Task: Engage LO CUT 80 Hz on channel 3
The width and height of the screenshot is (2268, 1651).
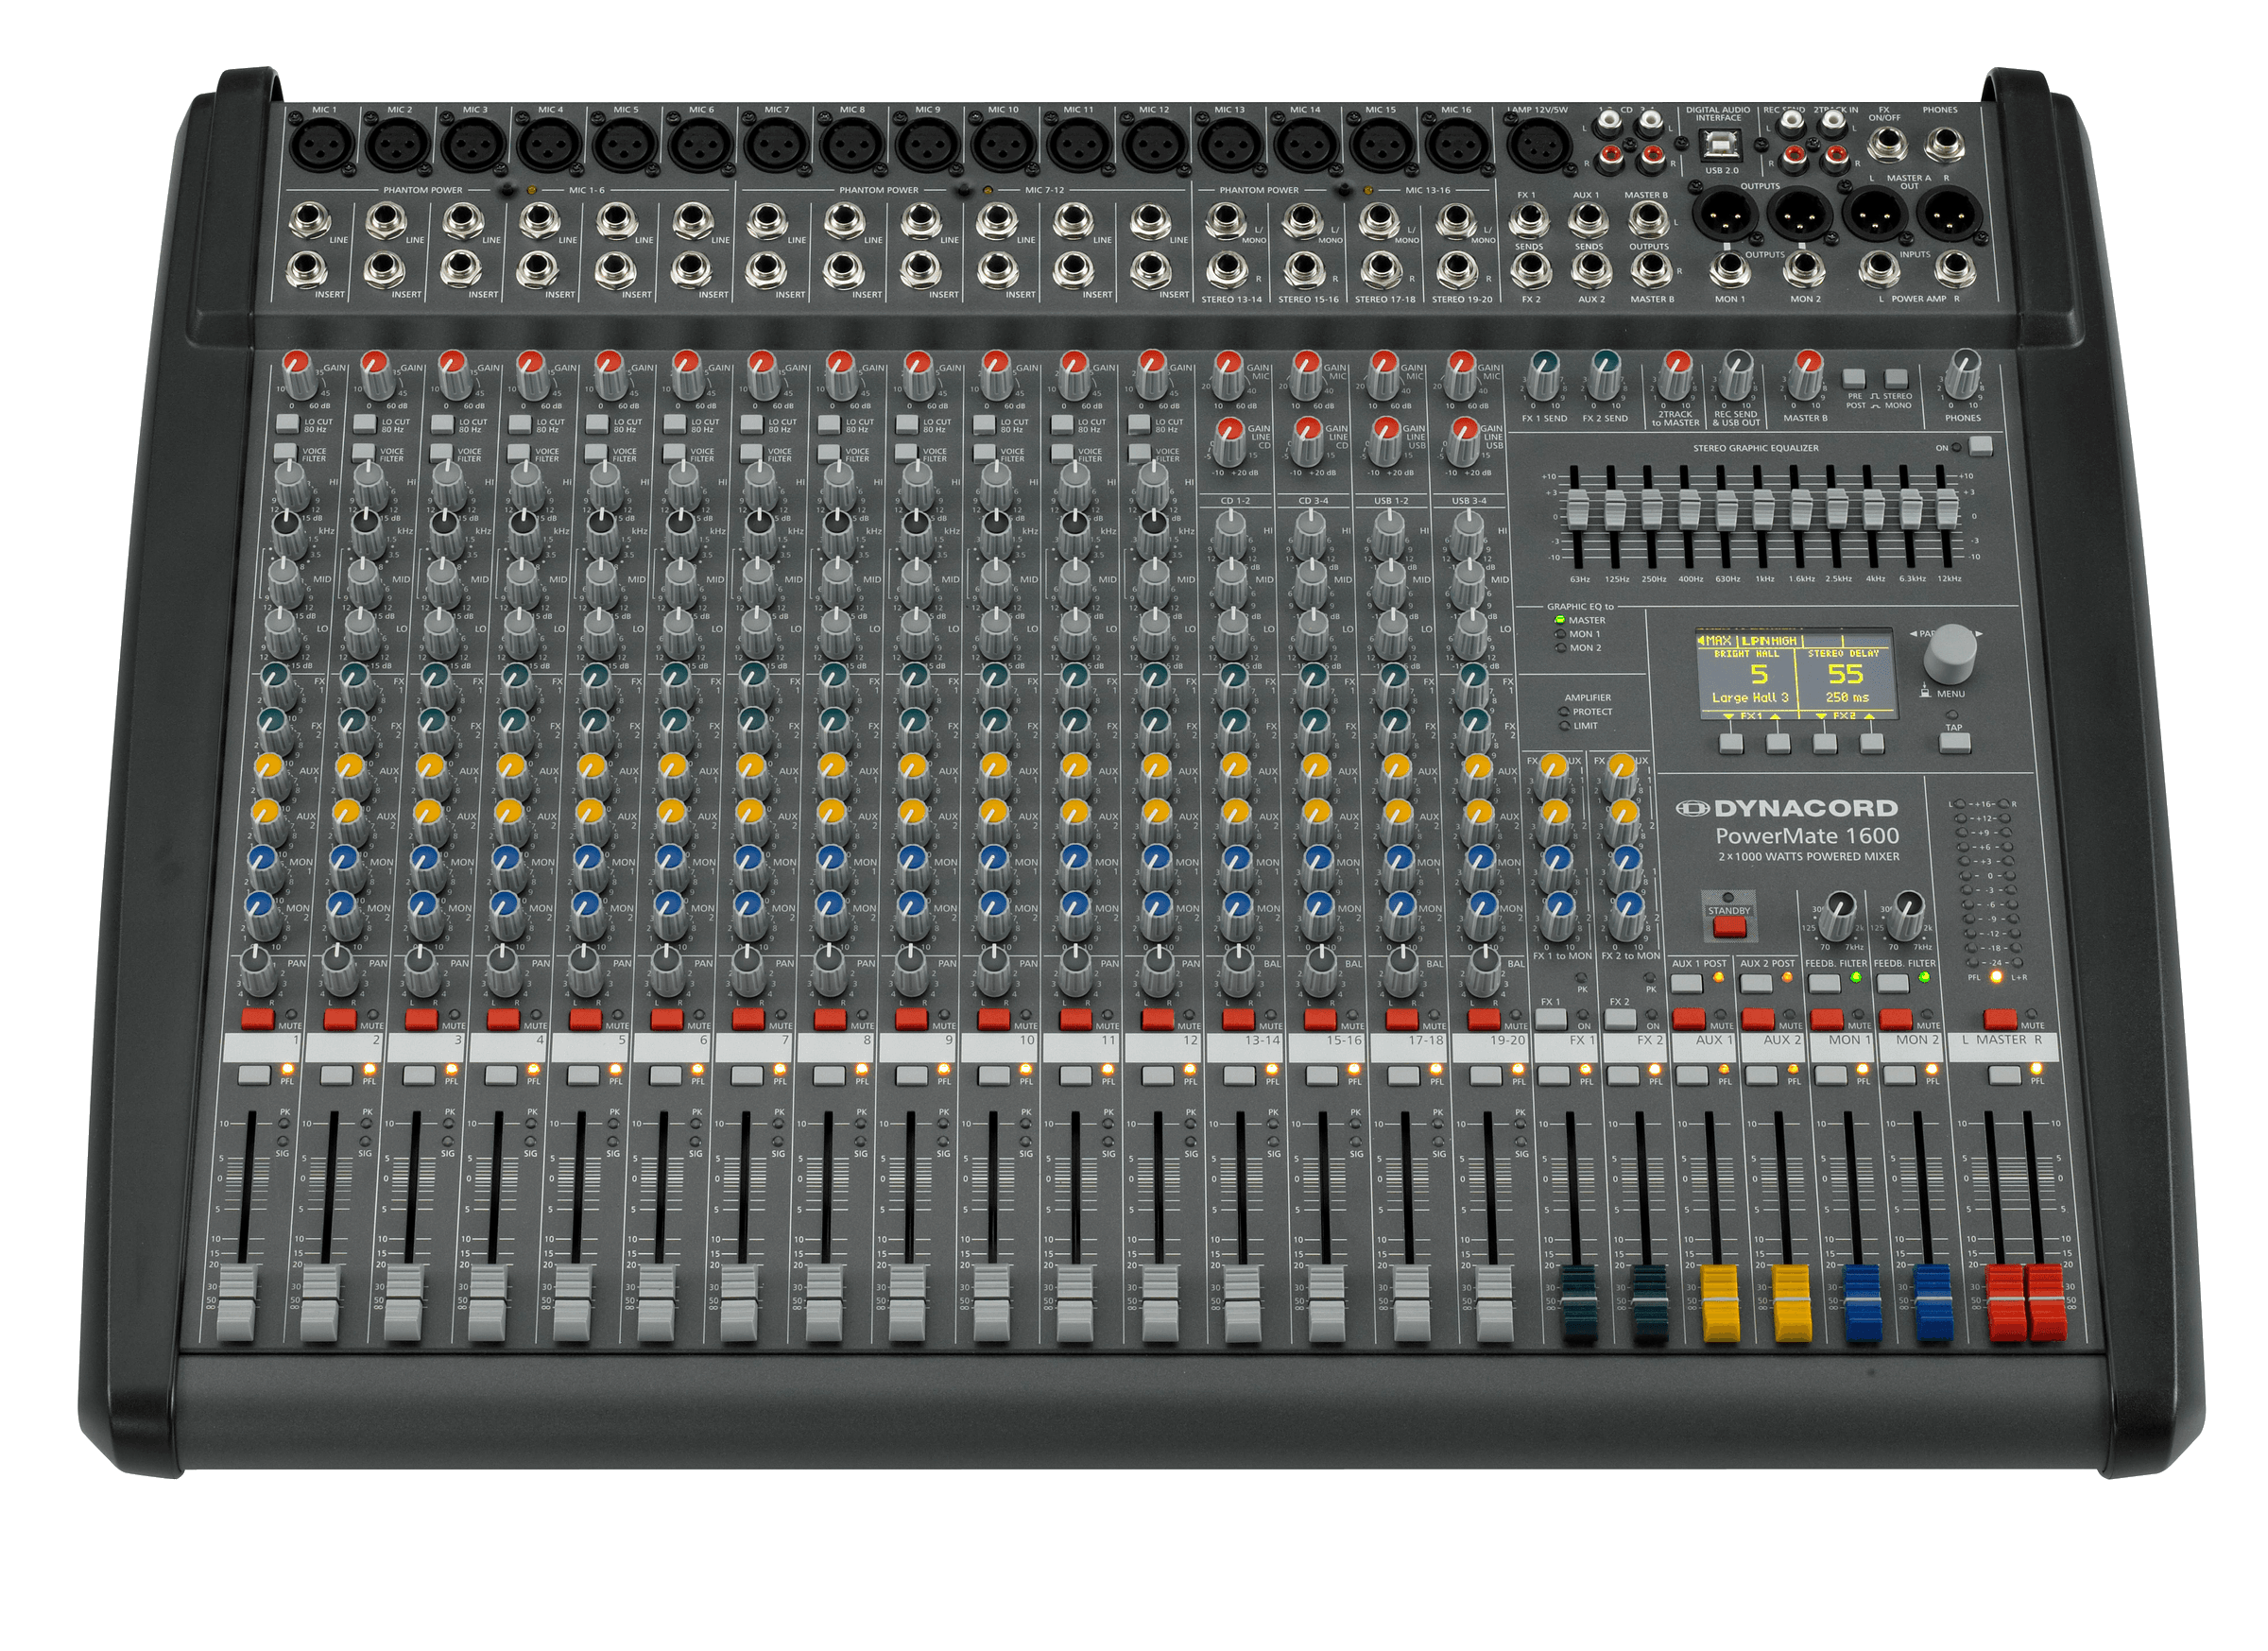Action: (x=442, y=424)
